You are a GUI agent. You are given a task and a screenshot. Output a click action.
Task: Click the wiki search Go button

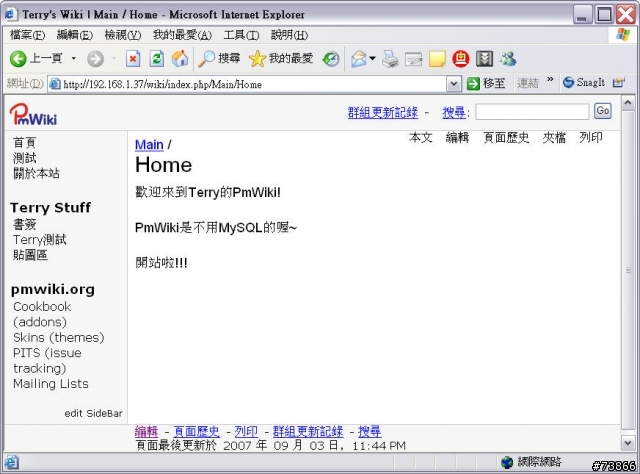(603, 111)
